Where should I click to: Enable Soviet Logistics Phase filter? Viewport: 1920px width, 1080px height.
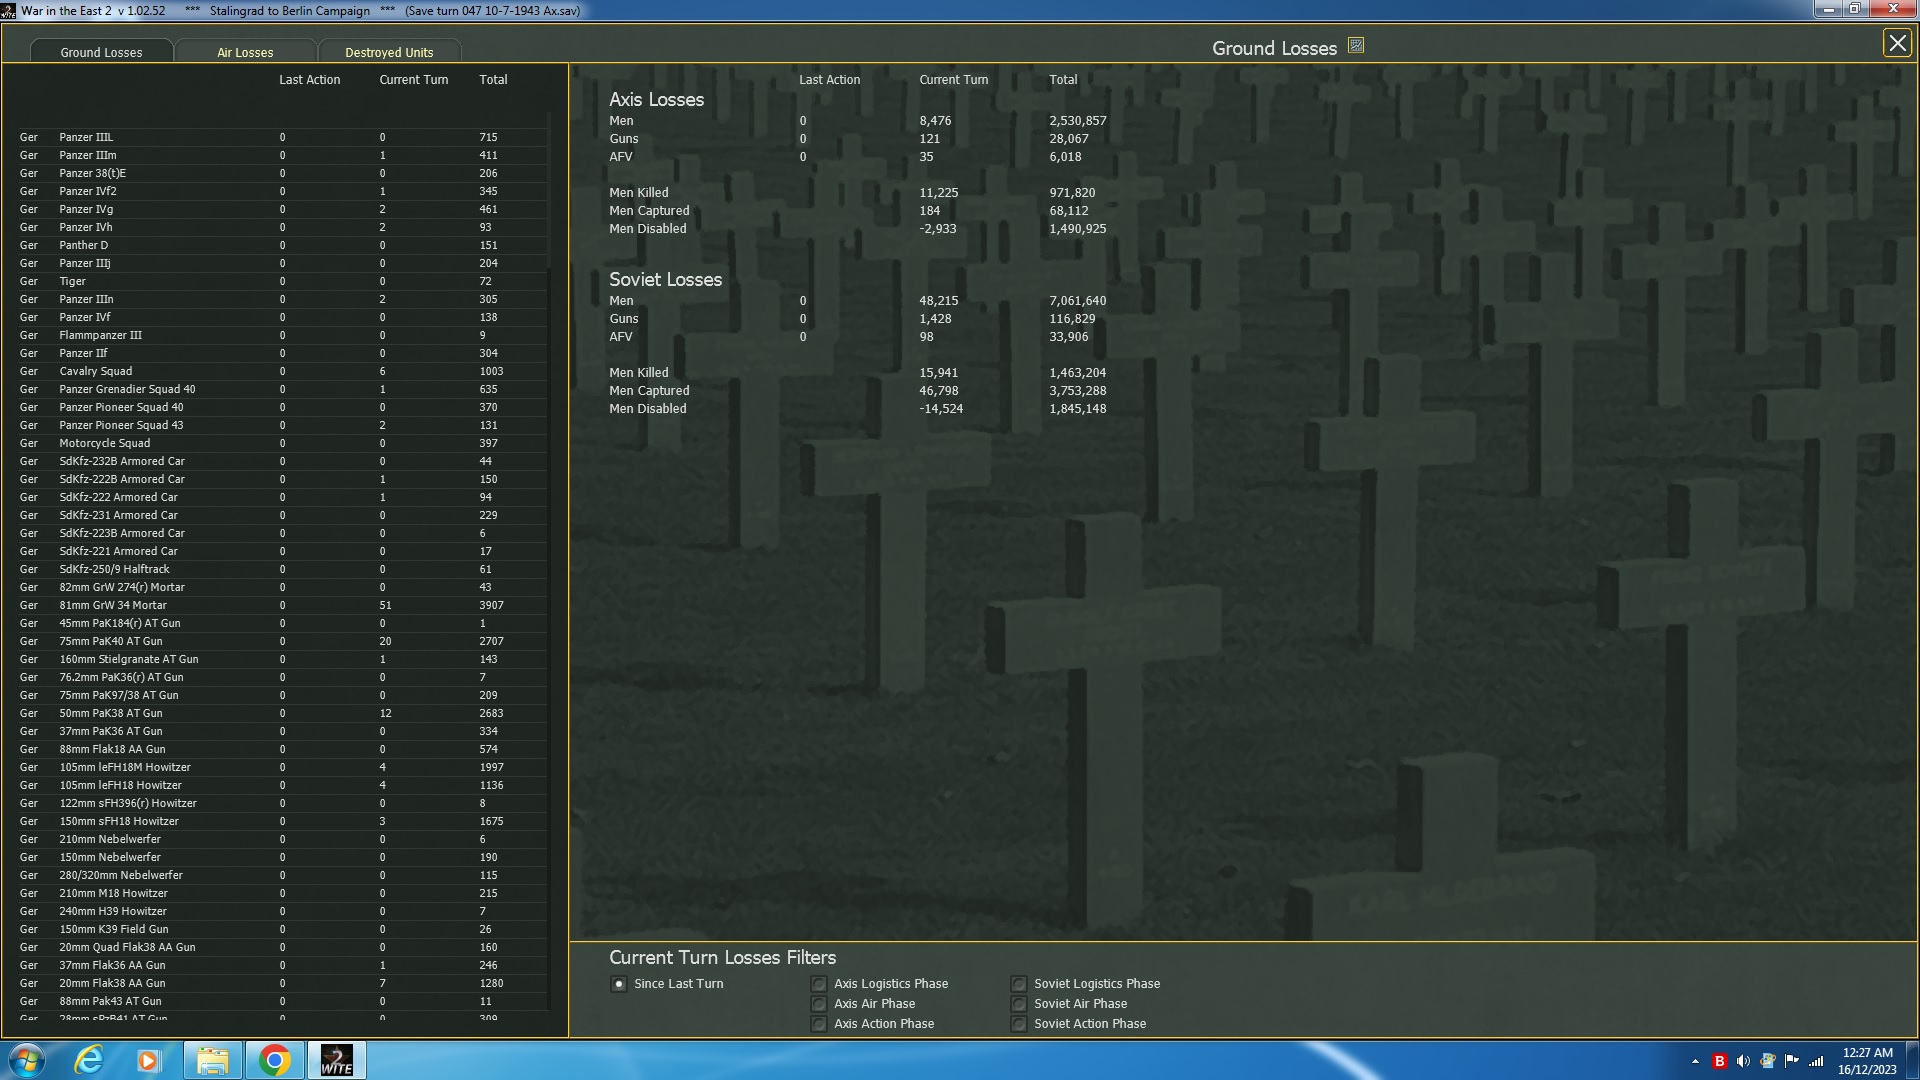point(1019,984)
